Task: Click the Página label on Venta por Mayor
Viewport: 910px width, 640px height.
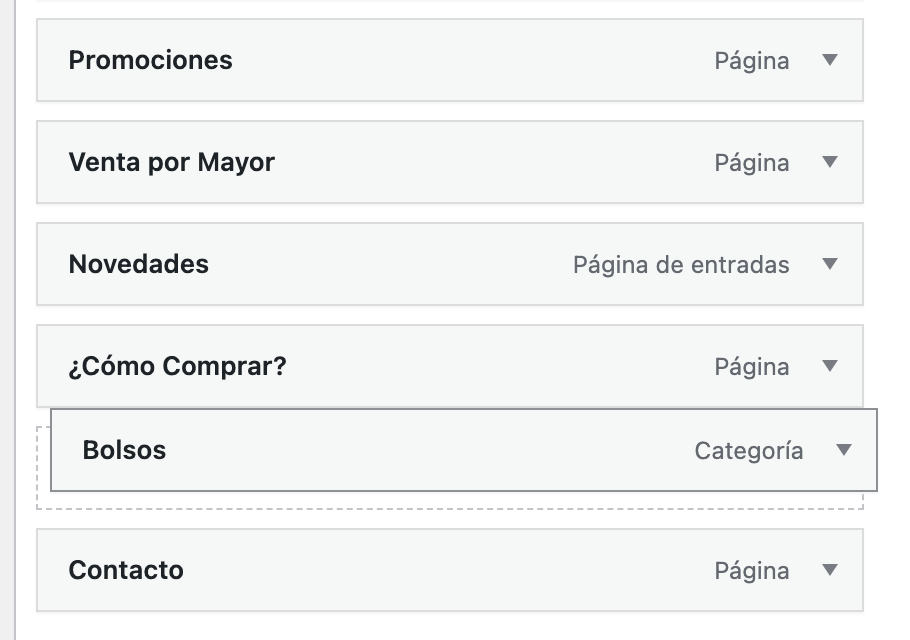Action: (x=751, y=163)
